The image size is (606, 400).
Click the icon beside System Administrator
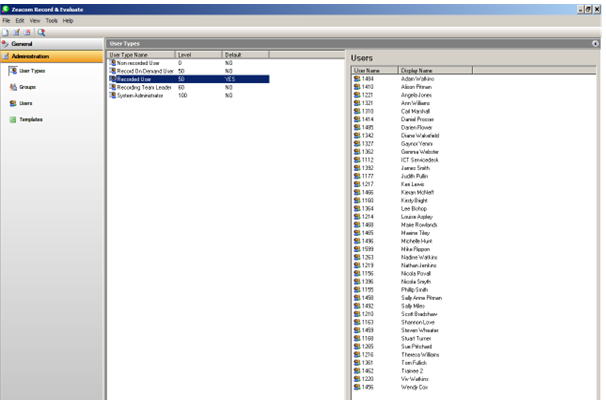[113, 95]
